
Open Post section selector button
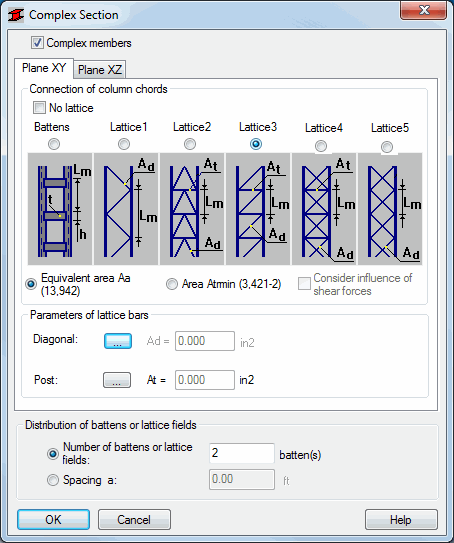[x=117, y=380]
